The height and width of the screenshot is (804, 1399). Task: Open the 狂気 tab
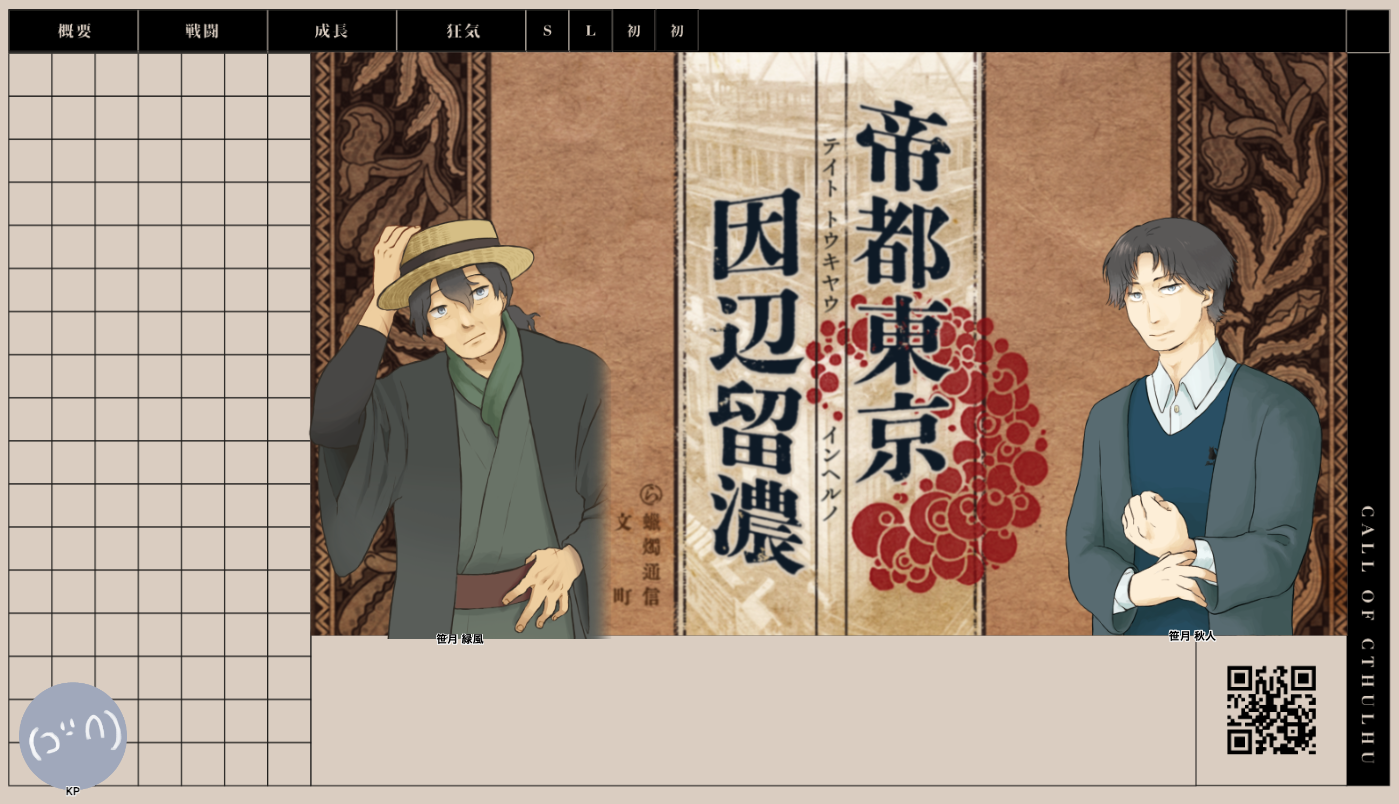pos(462,31)
